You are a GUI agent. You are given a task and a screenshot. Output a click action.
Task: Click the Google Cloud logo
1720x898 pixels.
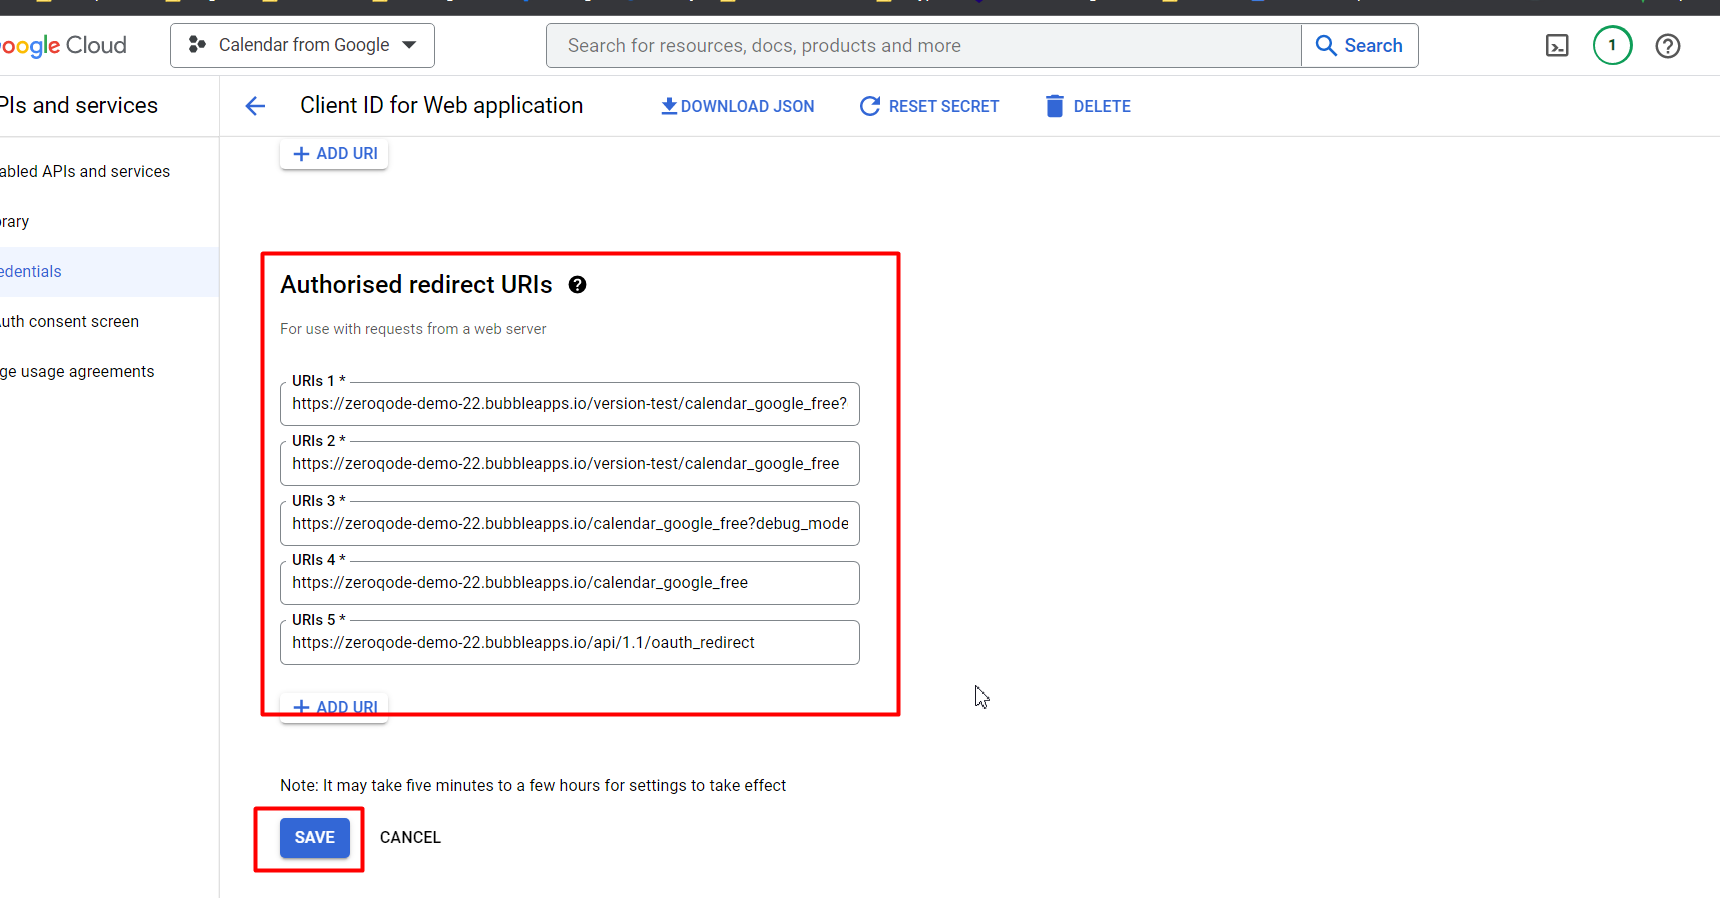click(x=63, y=46)
